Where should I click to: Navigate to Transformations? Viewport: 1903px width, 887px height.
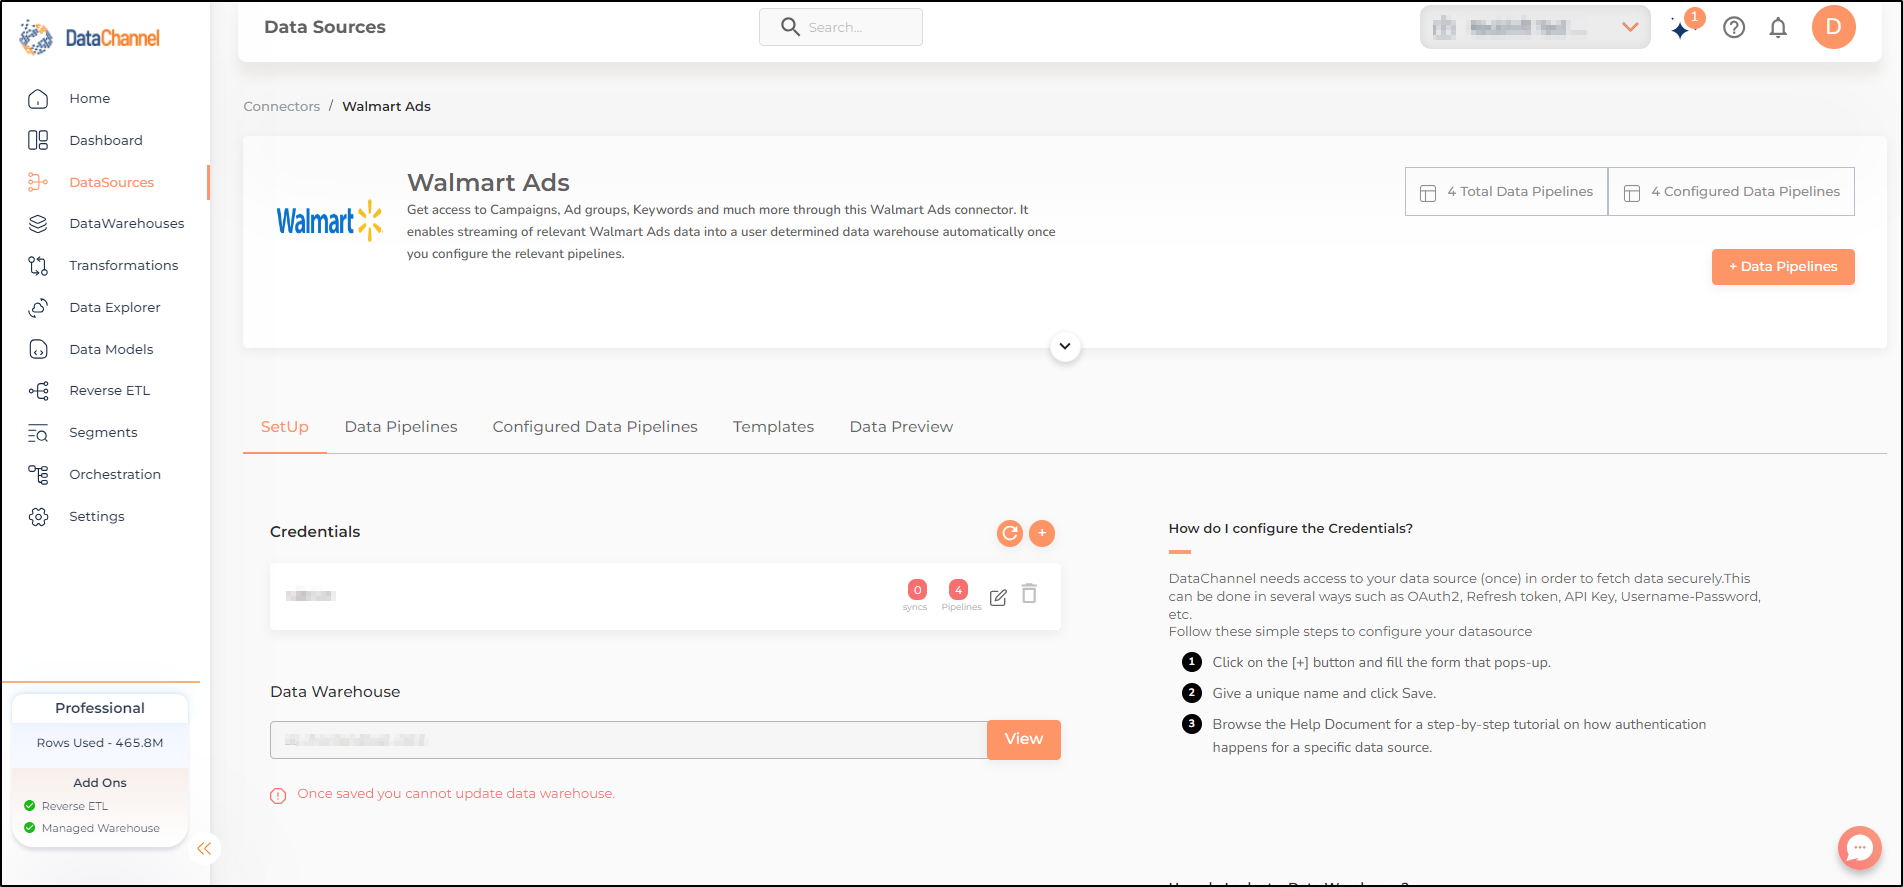[x=124, y=265]
